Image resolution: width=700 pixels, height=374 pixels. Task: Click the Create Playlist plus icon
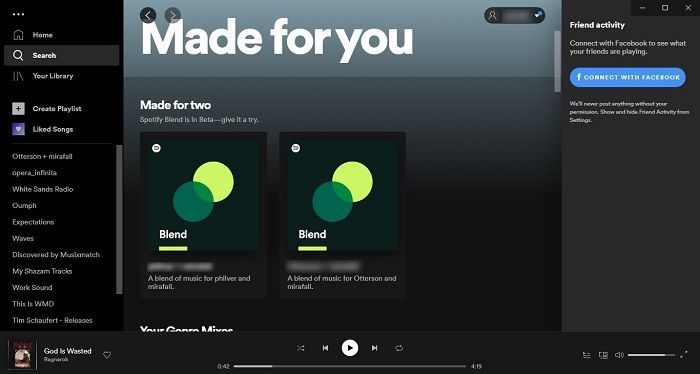[x=18, y=108]
